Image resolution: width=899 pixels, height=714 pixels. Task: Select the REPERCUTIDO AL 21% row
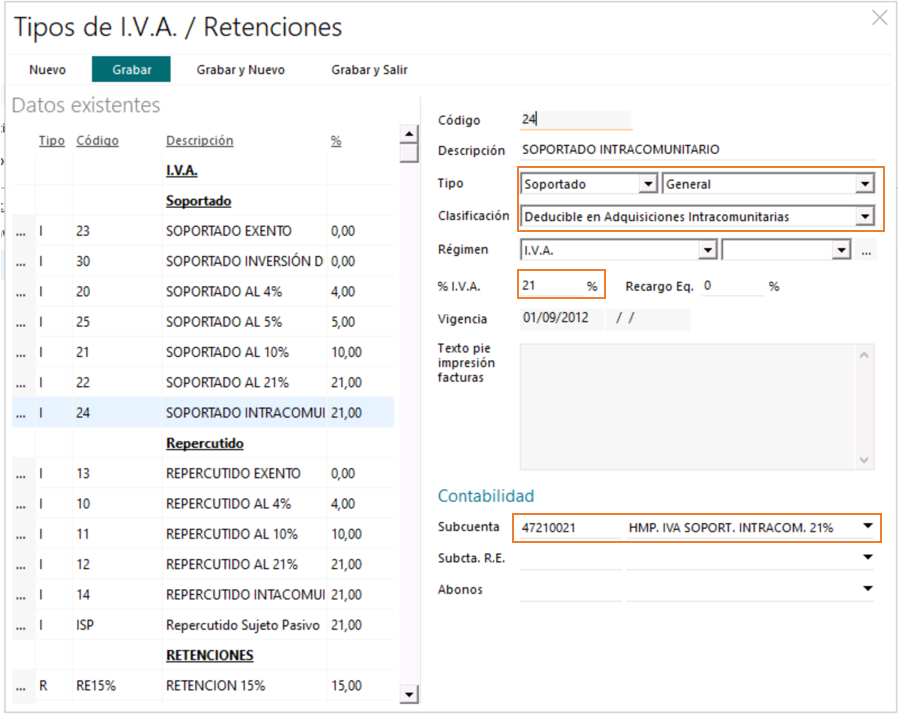tap(203, 564)
